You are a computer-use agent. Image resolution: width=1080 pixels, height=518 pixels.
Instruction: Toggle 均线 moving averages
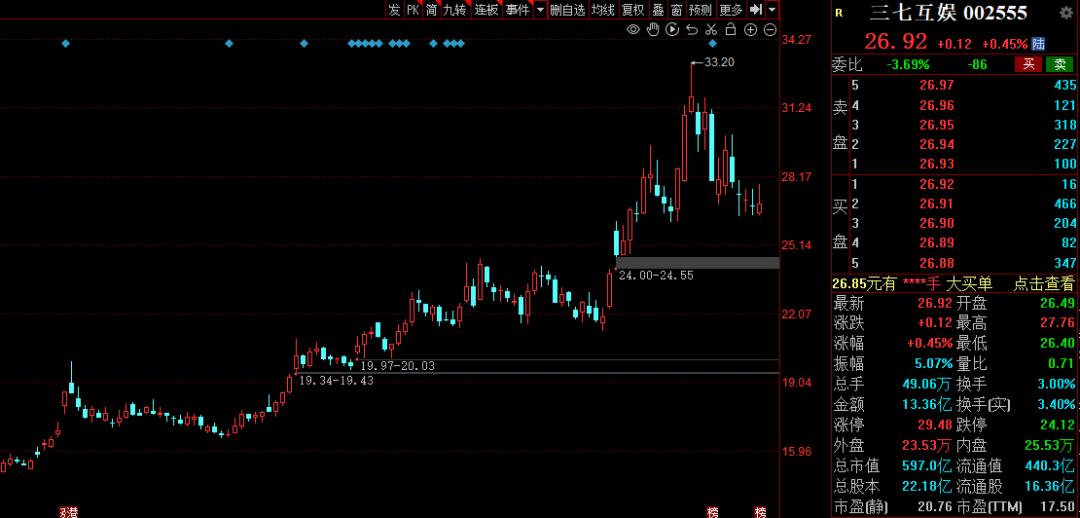pos(603,10)
